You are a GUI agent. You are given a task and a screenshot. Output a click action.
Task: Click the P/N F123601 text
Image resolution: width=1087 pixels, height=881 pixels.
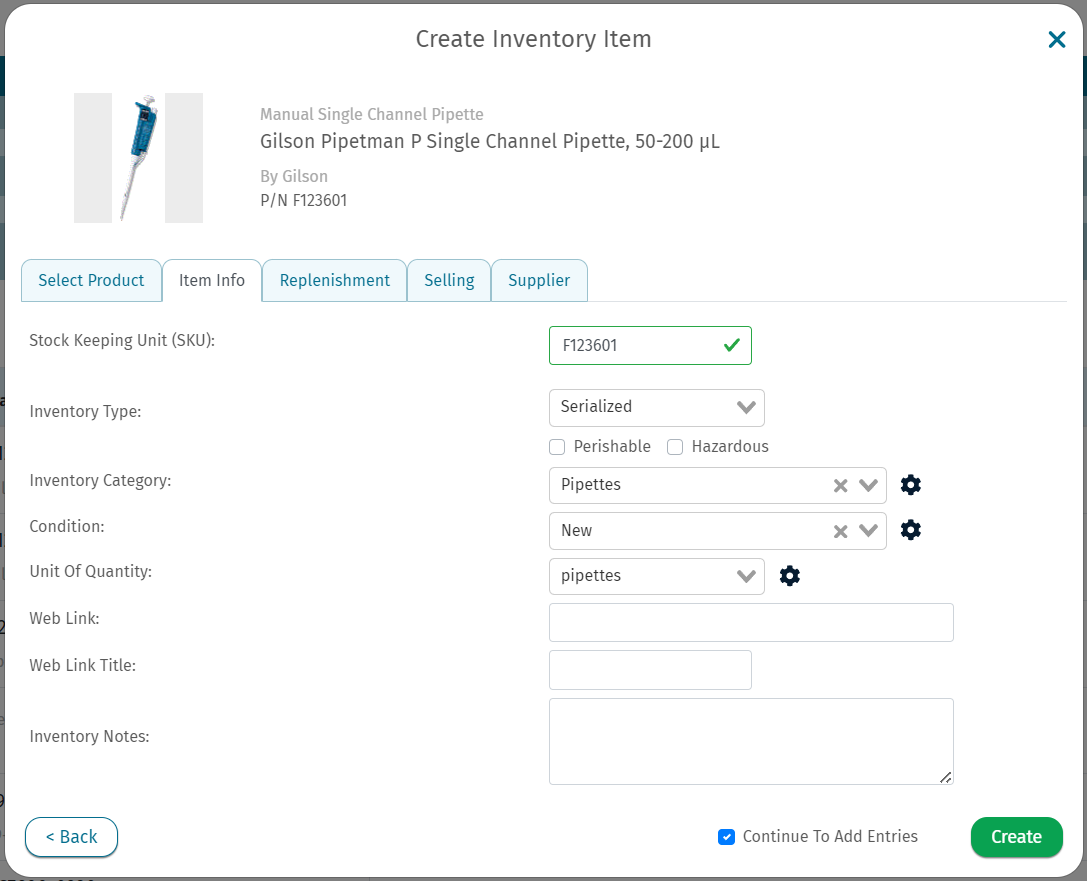[x=304, y=200]
